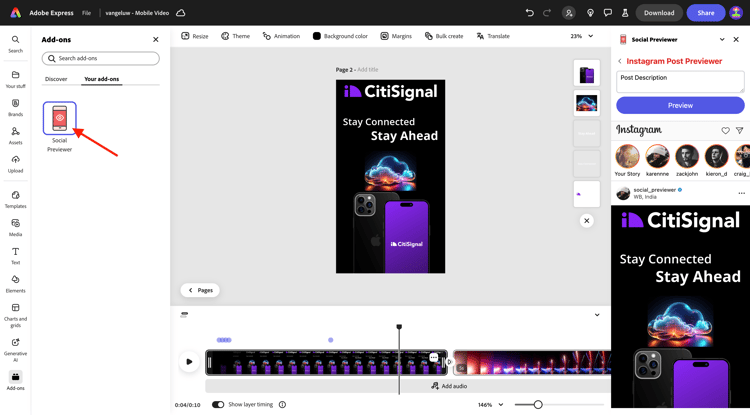
Task: Open the timeline zoom 146% dropdown
Action: [x=490, y=404]
